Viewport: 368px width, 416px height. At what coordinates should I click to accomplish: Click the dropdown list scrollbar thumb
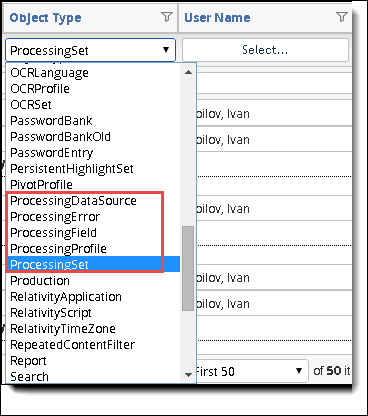click(x=188, y=269)
